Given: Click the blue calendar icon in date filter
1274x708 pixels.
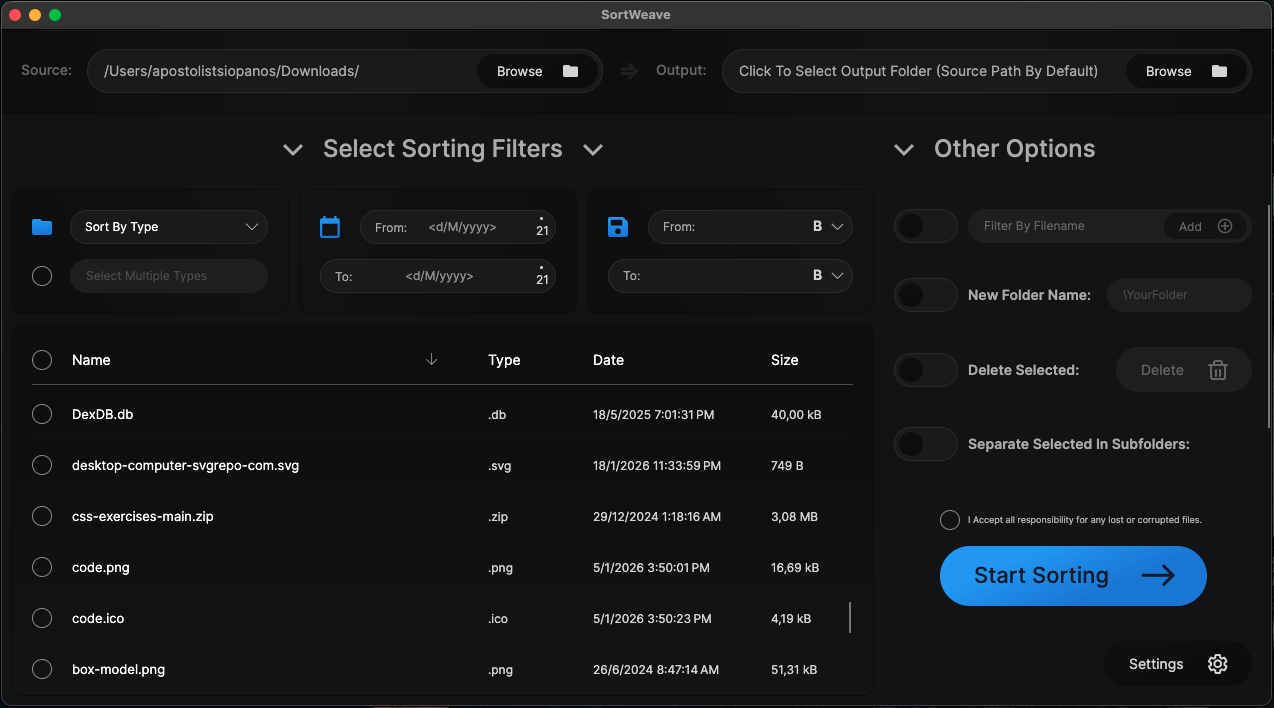Looking at the screenshot, I should pyautogui.click(x=330, y=227).
